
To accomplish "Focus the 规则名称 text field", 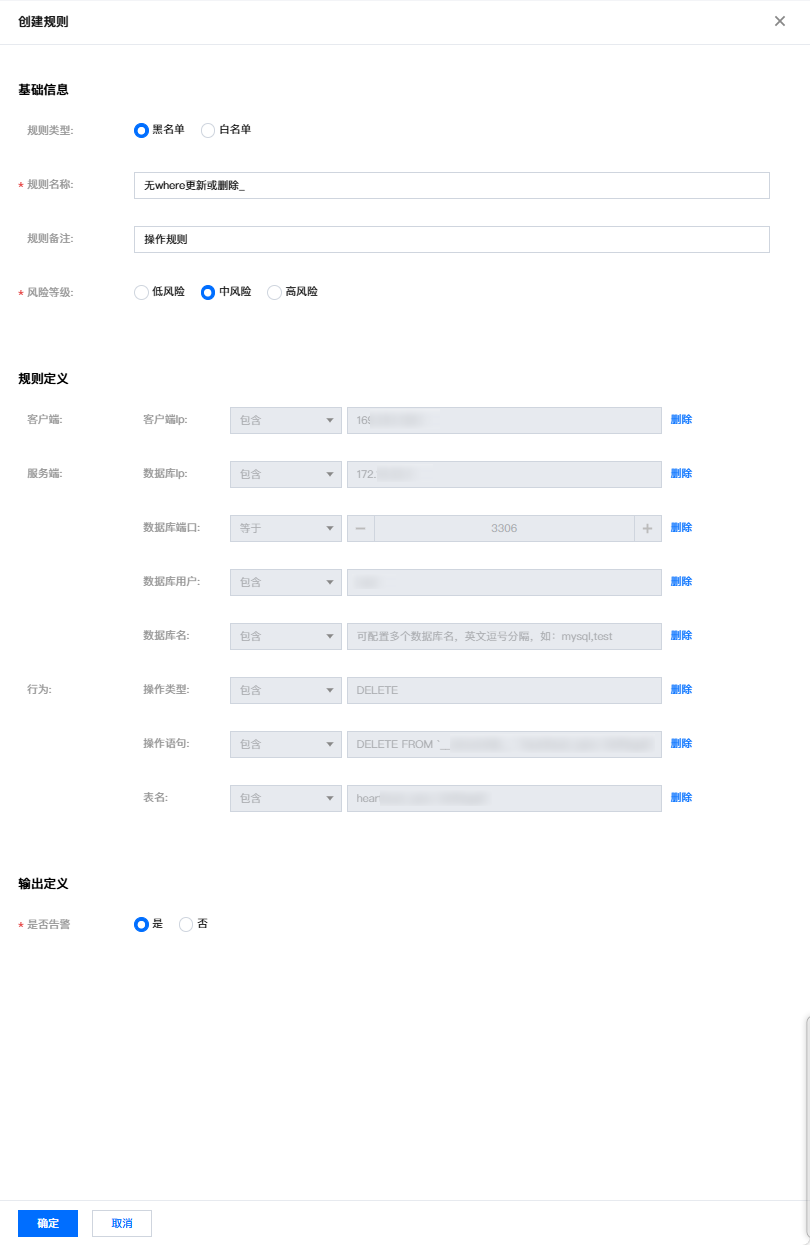I will [451, 186].
